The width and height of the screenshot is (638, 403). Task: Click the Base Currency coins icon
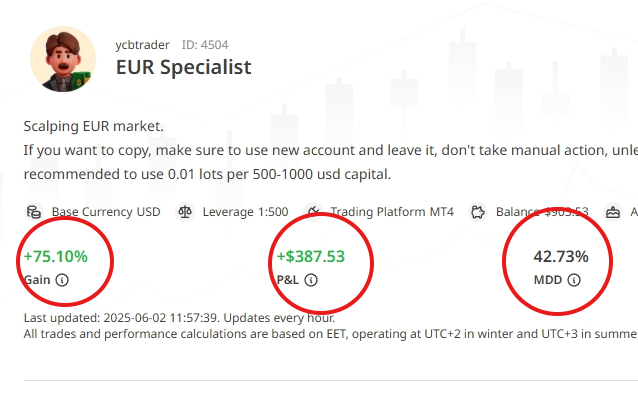click(x=34, y=212)
